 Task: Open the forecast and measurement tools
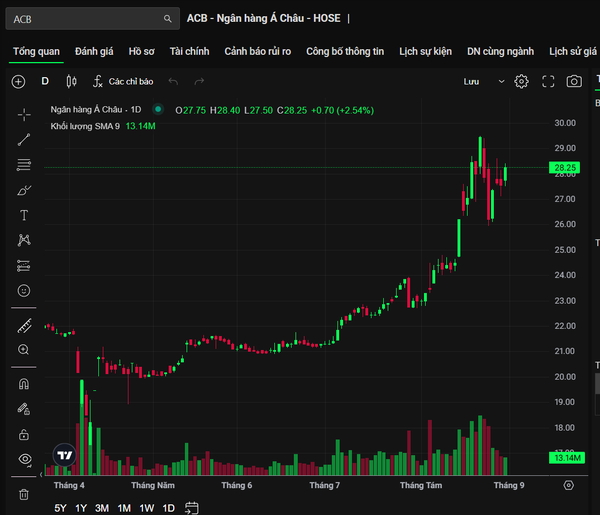(24, 266)
